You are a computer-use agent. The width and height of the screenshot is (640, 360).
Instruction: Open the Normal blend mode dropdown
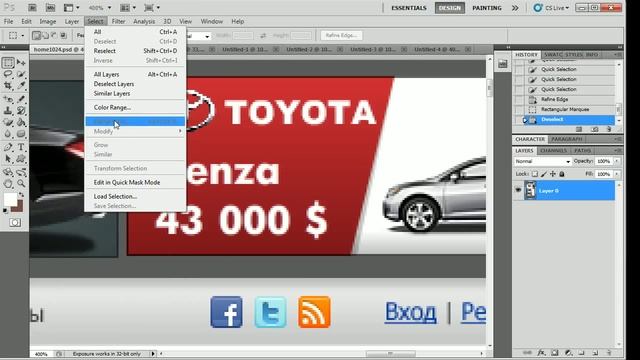pyautogui.click(x=542, y=161)
